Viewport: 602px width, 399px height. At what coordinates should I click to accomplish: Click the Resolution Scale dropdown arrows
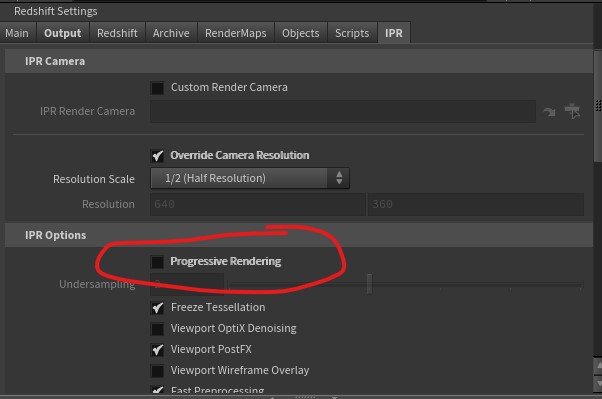coord(339,178)
